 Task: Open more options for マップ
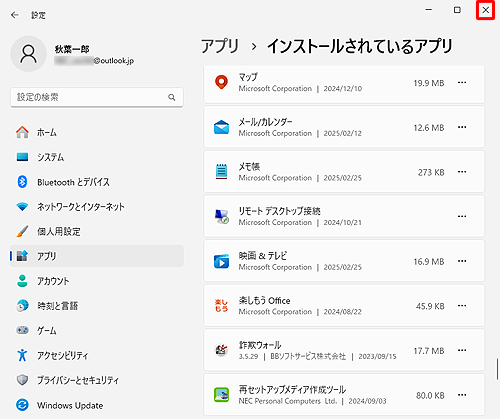tap(462, 83)
